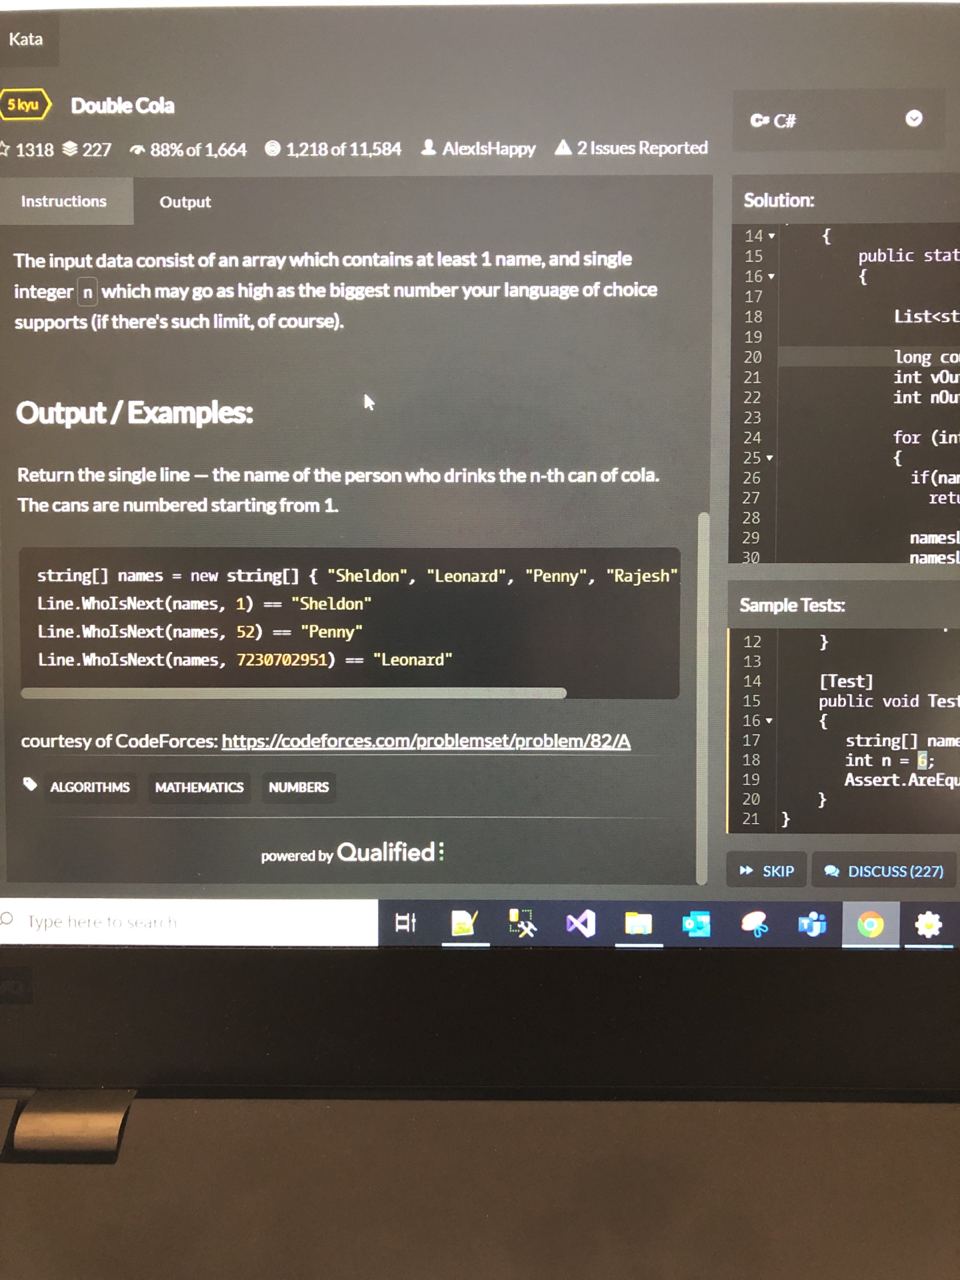960x1280 pixels.
Task: Select the MATHEMATICS tag
Action: (x=199, y=787)
